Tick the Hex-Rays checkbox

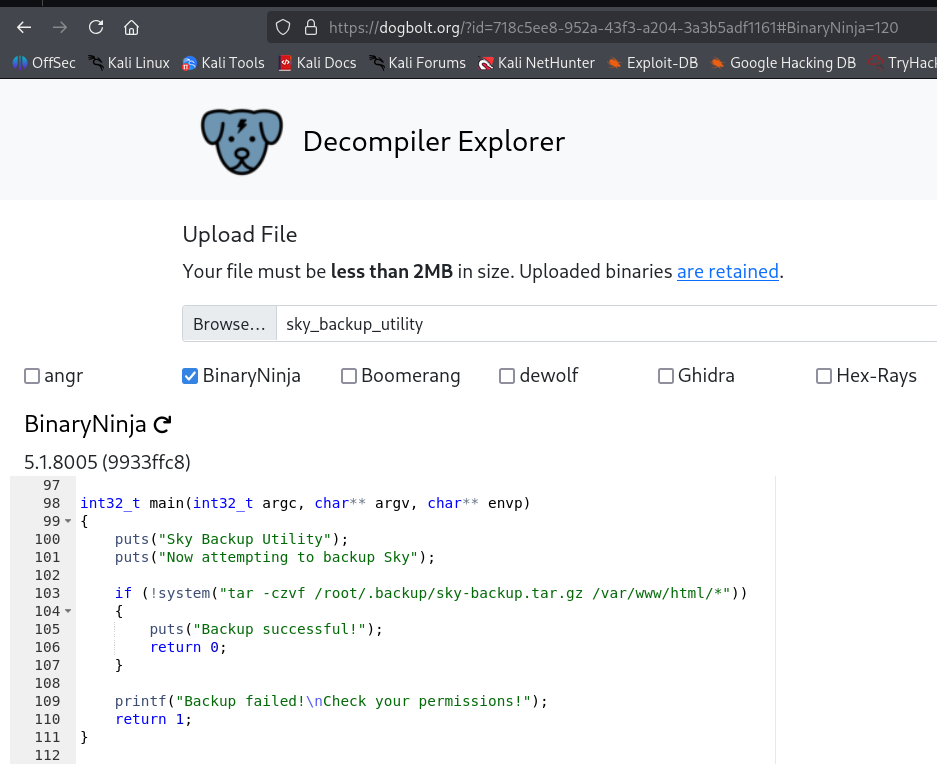[x=824, y=376]
